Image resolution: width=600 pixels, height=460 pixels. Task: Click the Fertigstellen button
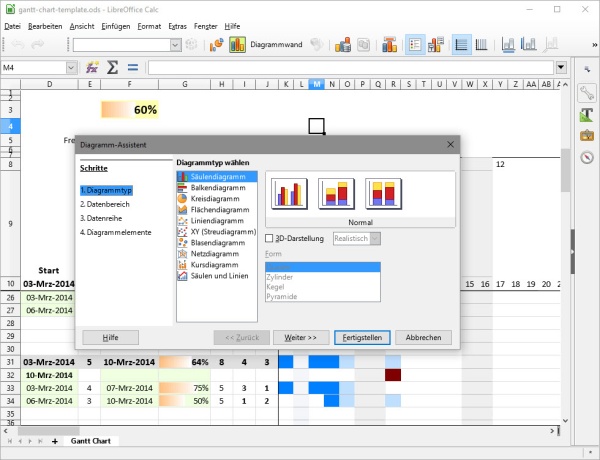tap(362, 338)
